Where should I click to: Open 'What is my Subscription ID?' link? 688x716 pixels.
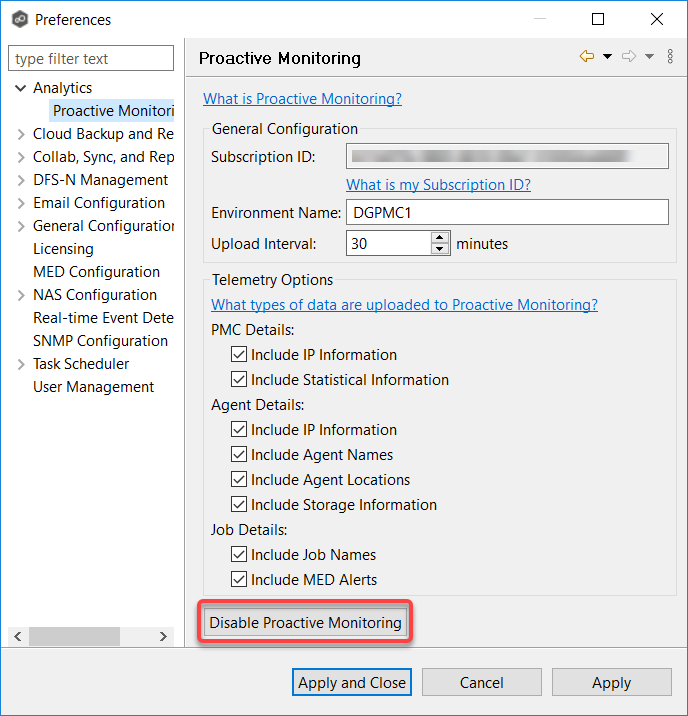pyautogui.click(x=438, y=185)
